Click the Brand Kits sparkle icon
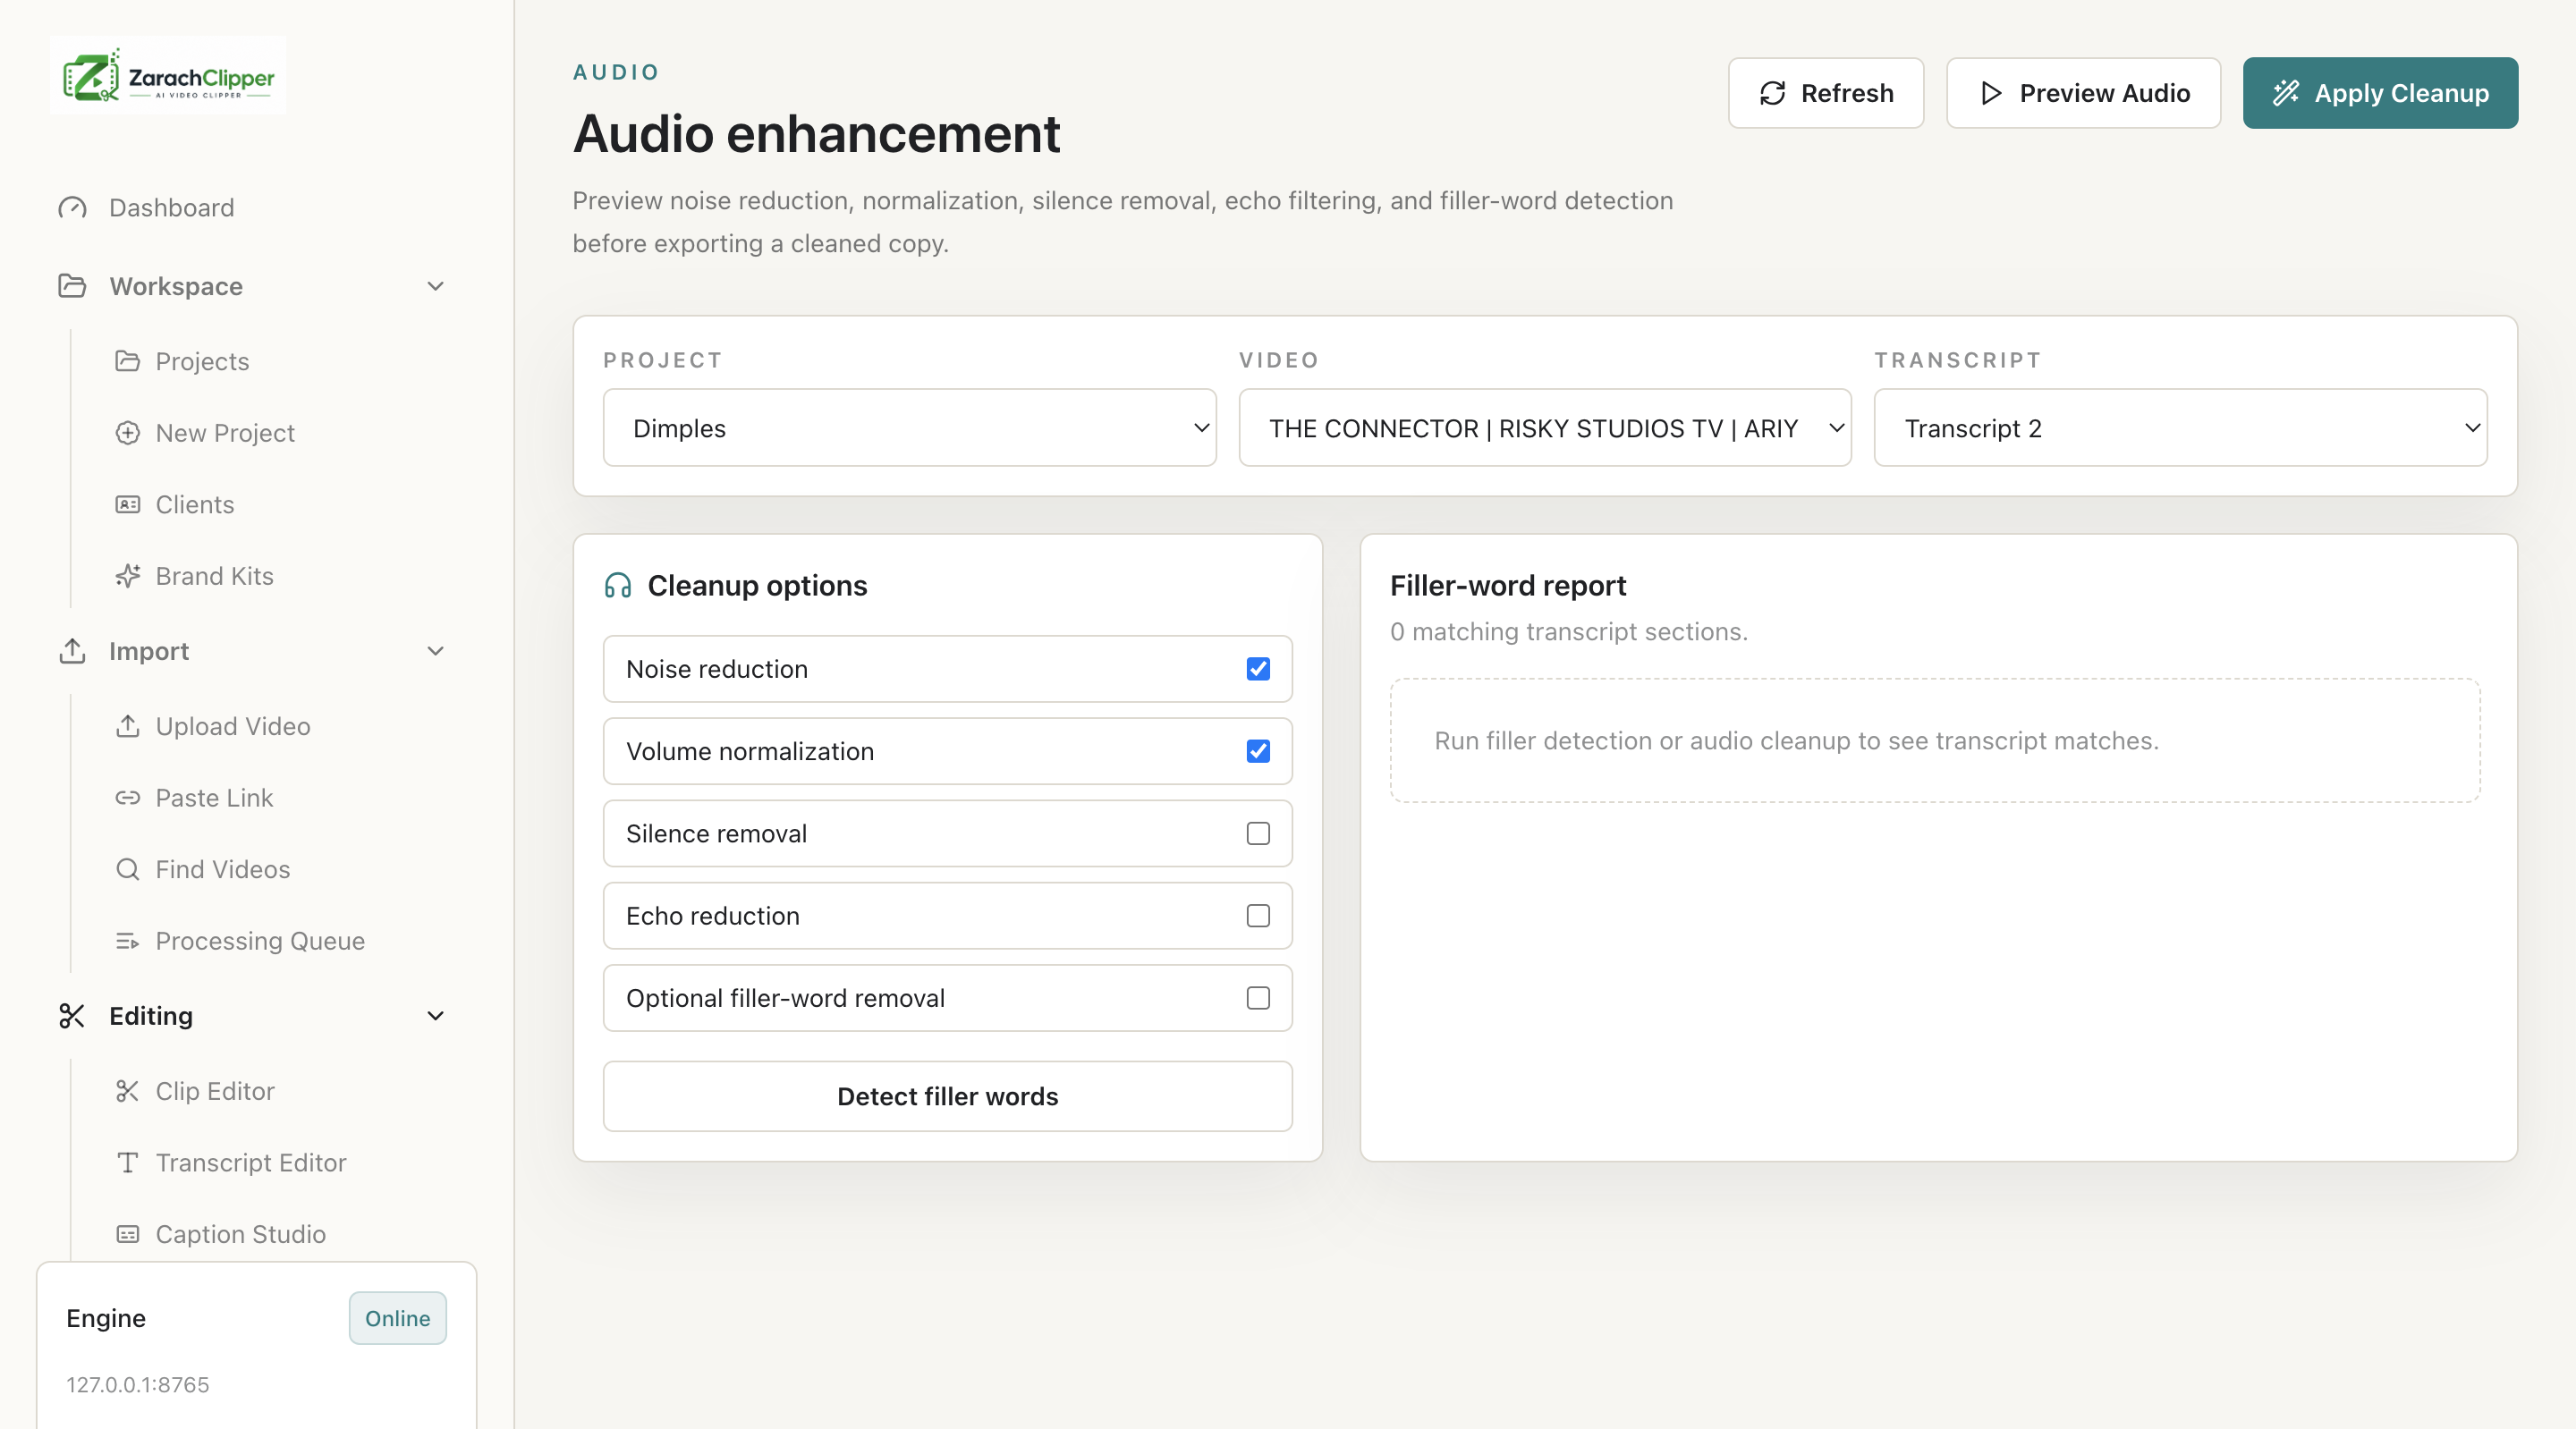The image size is (2576, 1429). pos(127,576)
